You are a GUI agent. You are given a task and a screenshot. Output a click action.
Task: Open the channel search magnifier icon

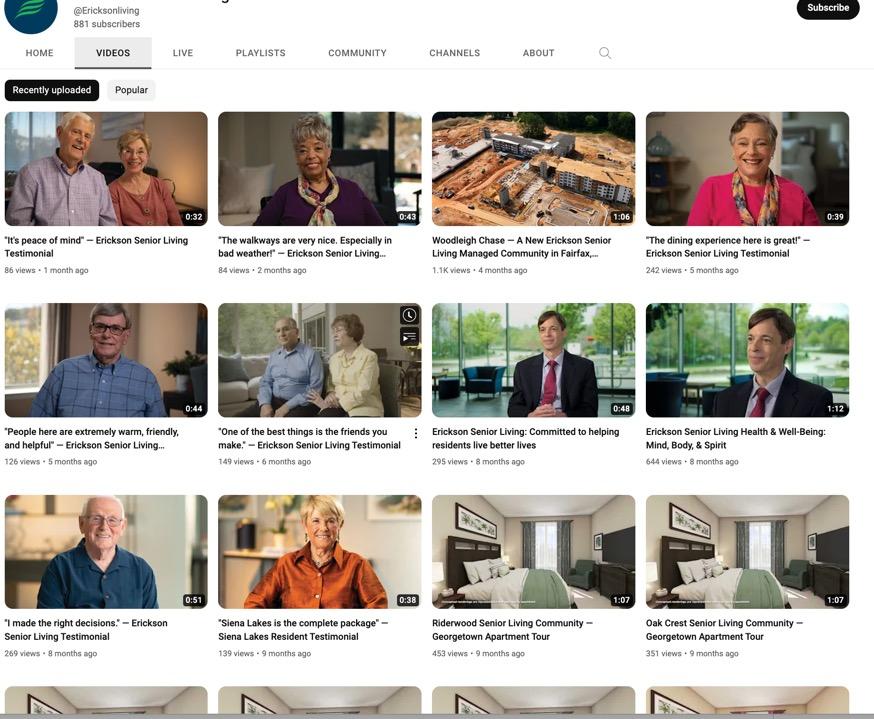coord(605,53)
